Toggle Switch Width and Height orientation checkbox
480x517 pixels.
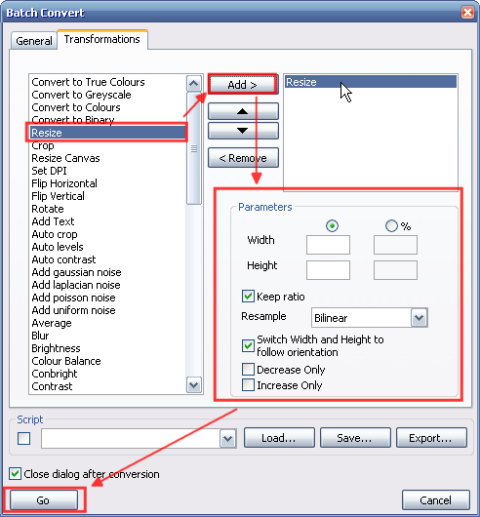(x=248, y=346)
